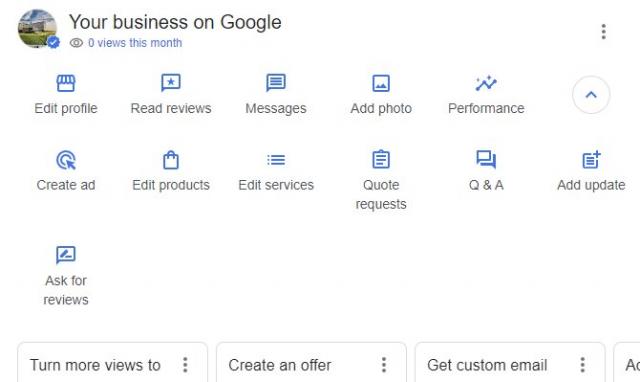
Task: Click the Add photo icon
Action: pos(381,83)
